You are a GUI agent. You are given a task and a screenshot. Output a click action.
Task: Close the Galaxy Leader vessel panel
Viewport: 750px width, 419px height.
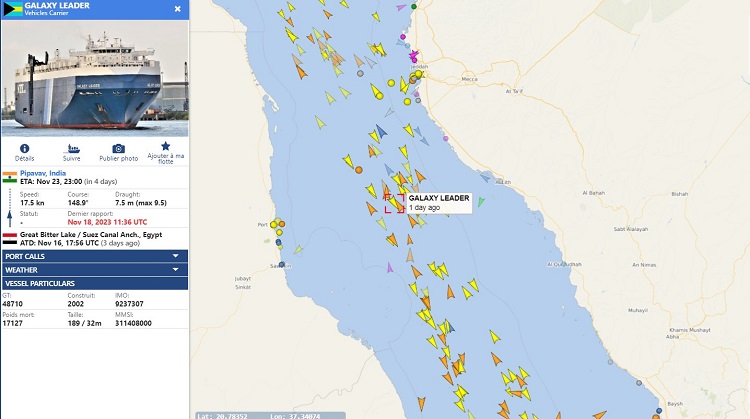177,9
